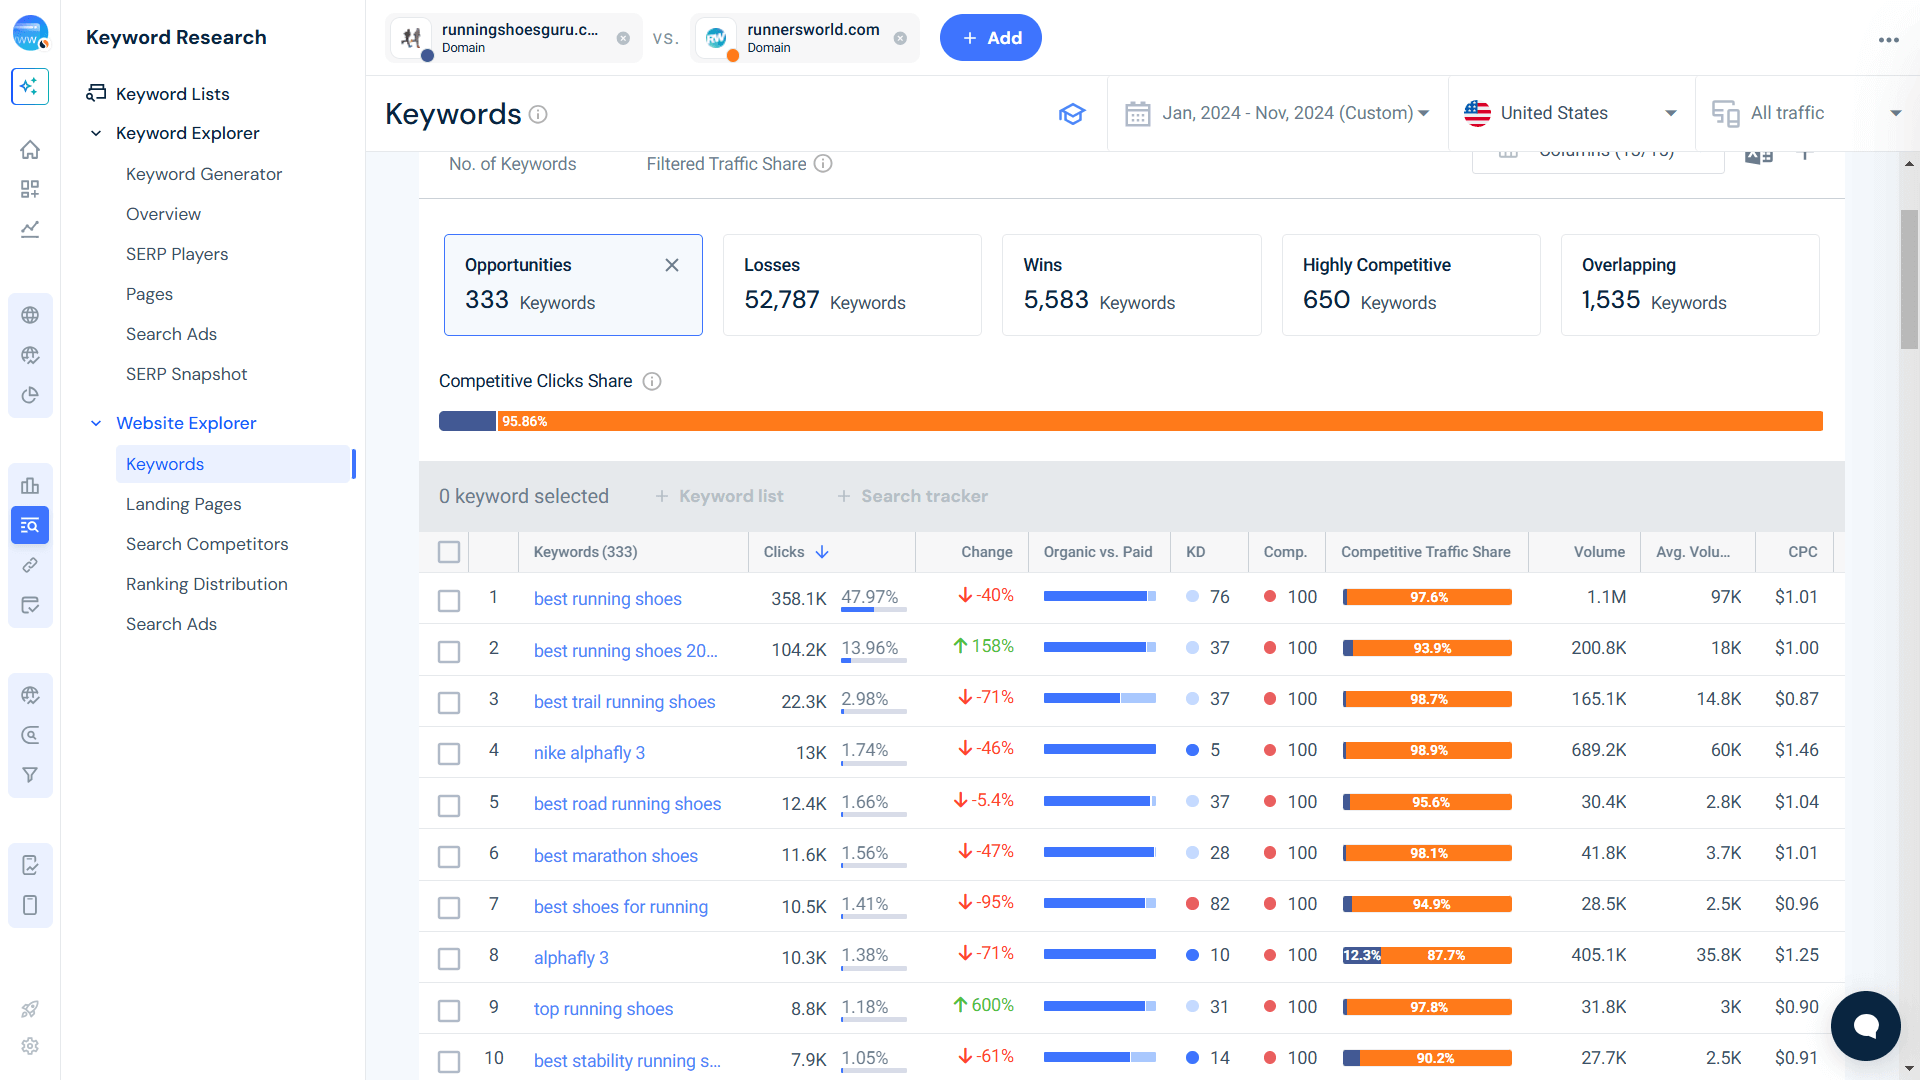This screenshot has width=1920, height=1080.
Task: Click the info icon beside Competitive Clicks Share
Action: (652, 381)
